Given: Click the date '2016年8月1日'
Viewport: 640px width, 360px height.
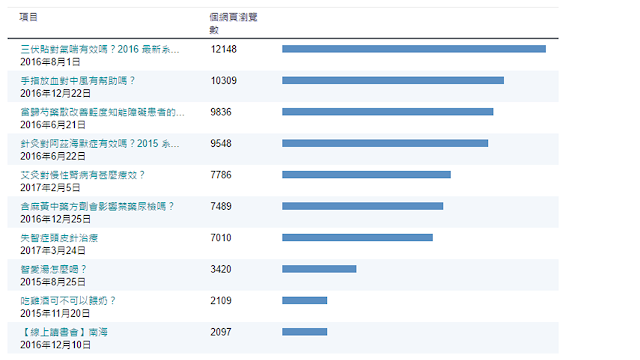Looking at the screenshot, I should (x=50, y=62).
